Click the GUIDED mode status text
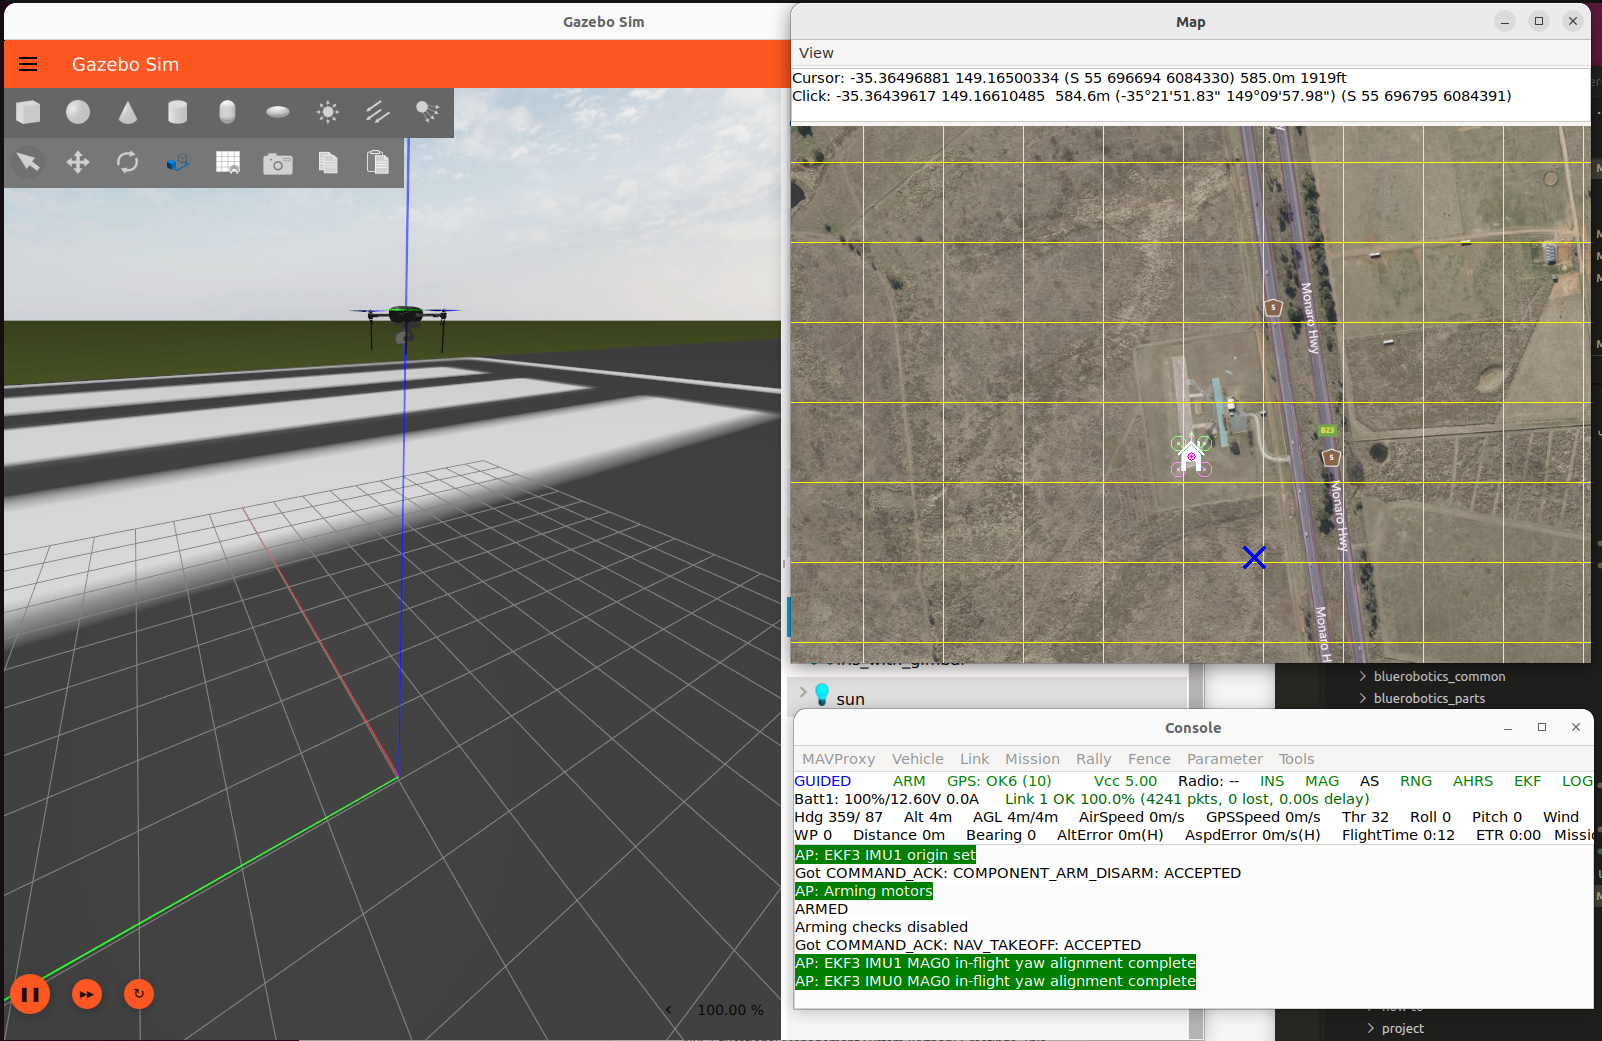Viewport: 1602px width, 1041px height. (x=823, y=781)
